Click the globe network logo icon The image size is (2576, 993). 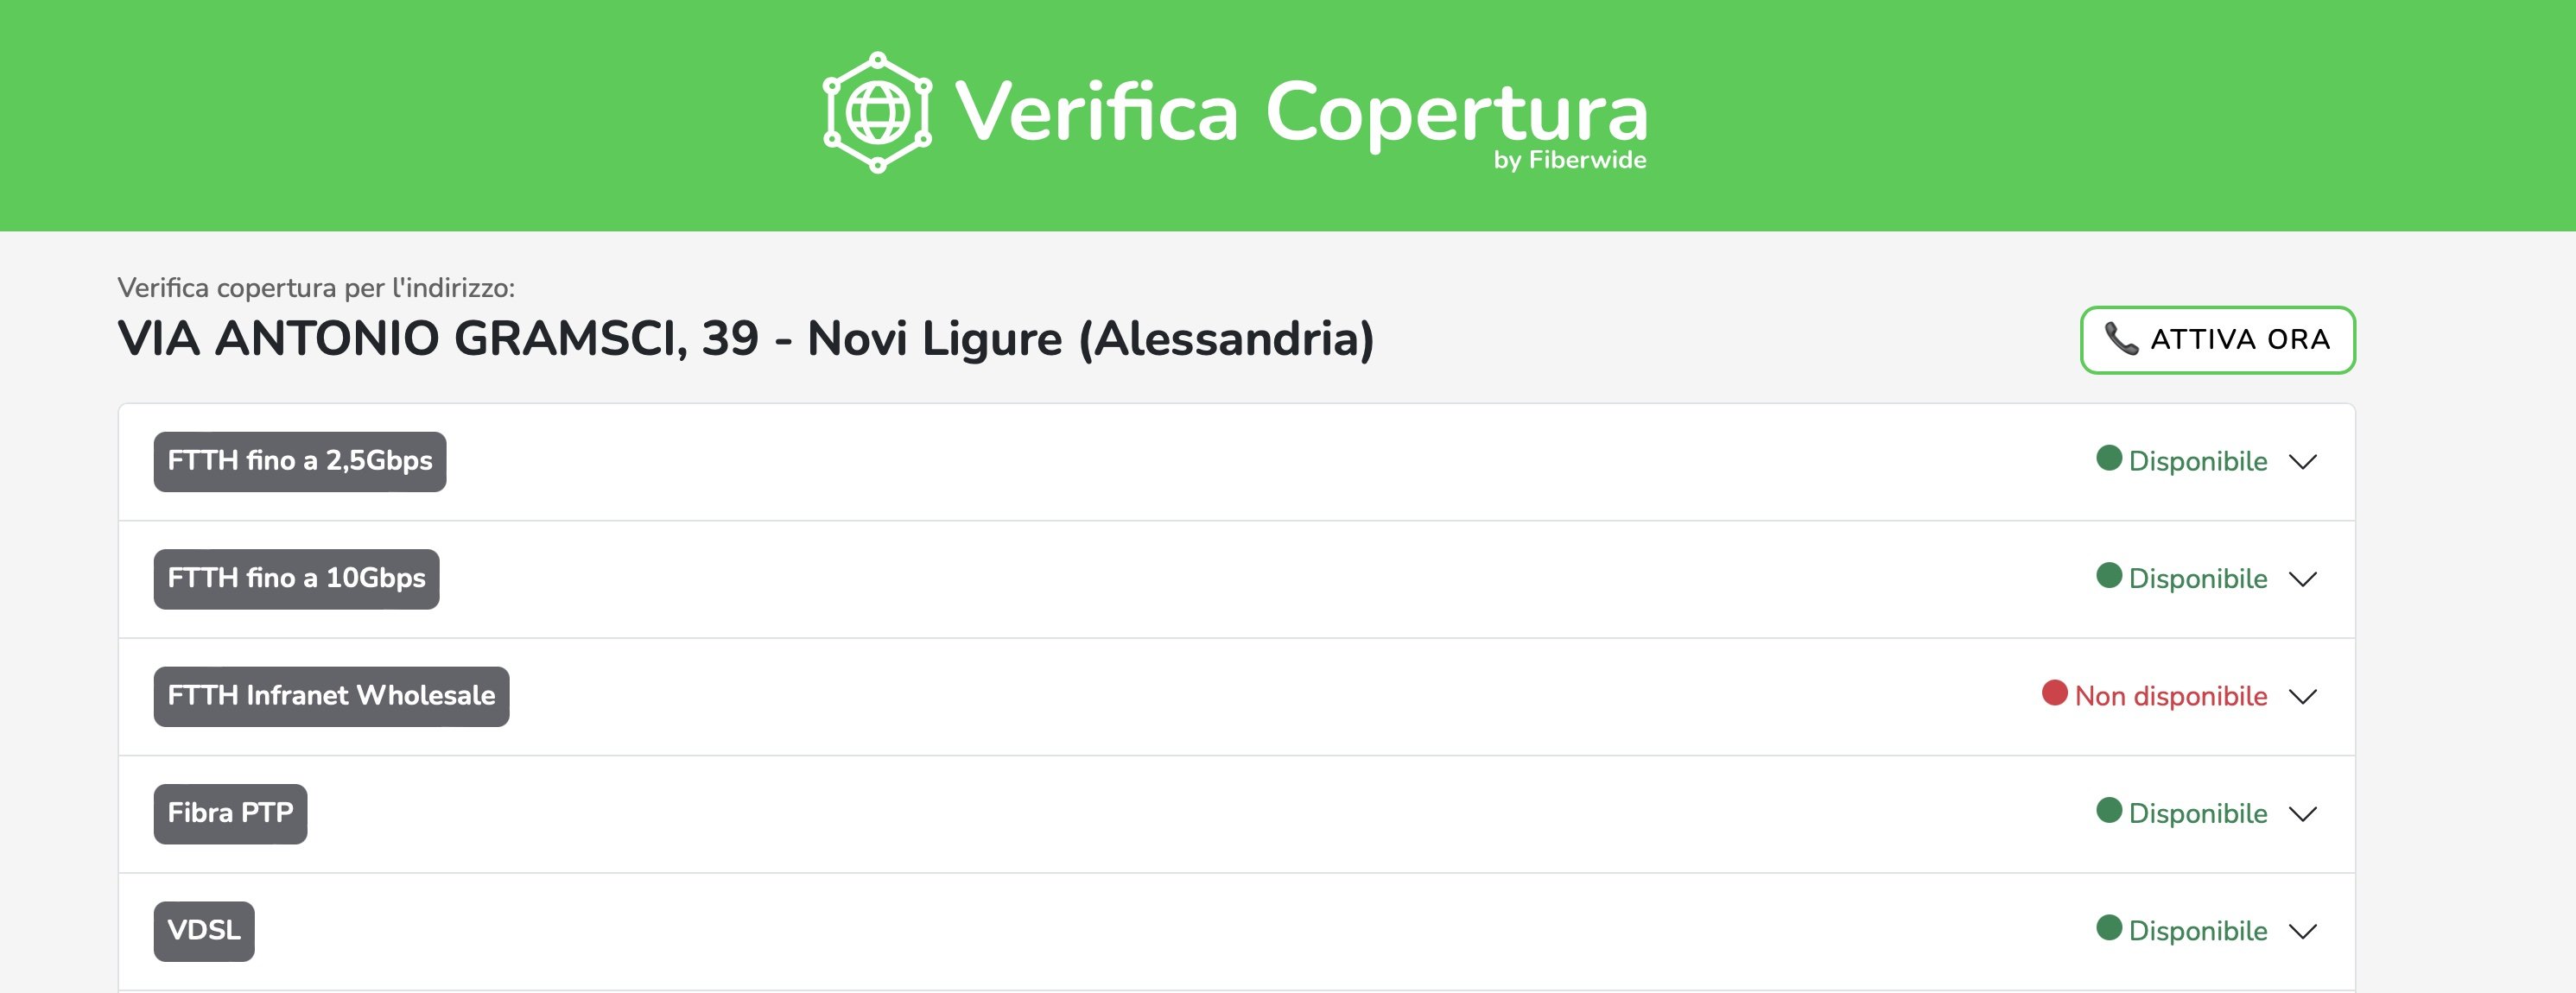coord(877,112)
